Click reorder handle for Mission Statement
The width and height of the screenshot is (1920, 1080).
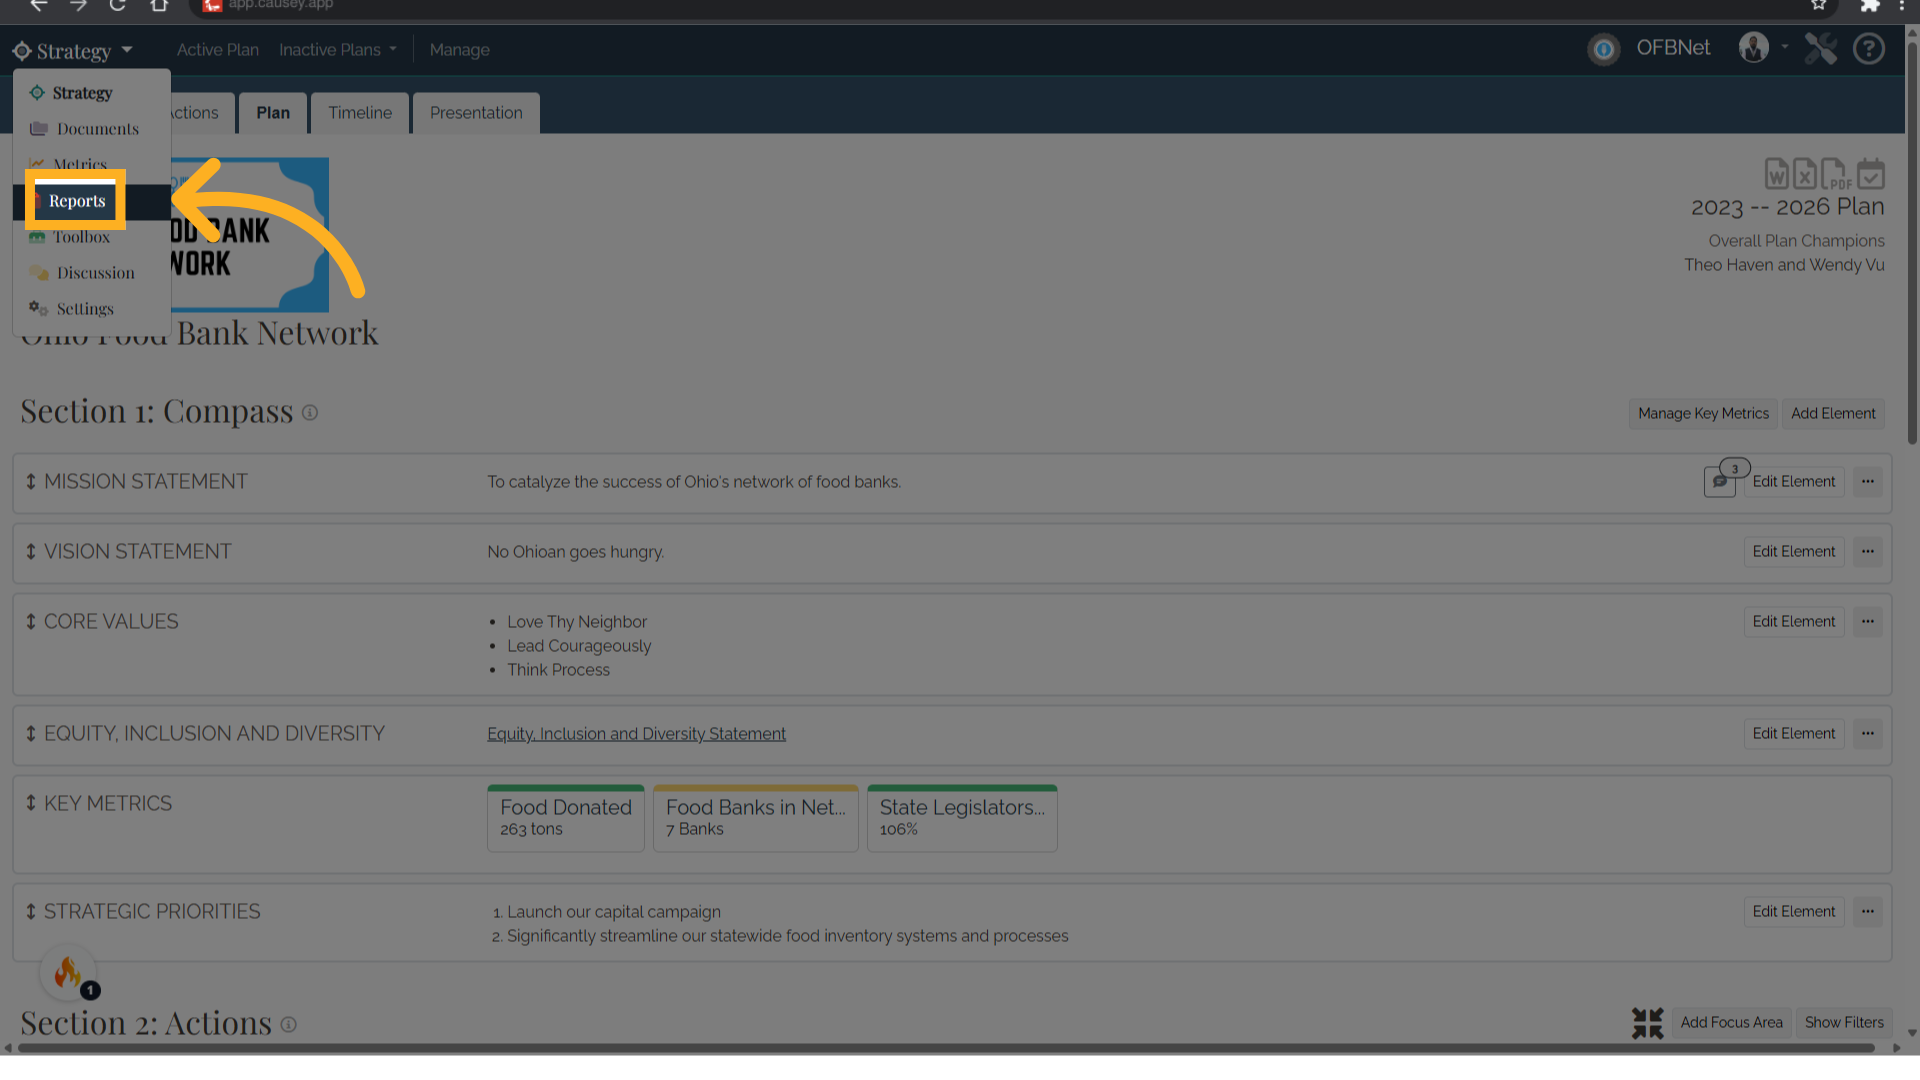[x=31, y=482]
